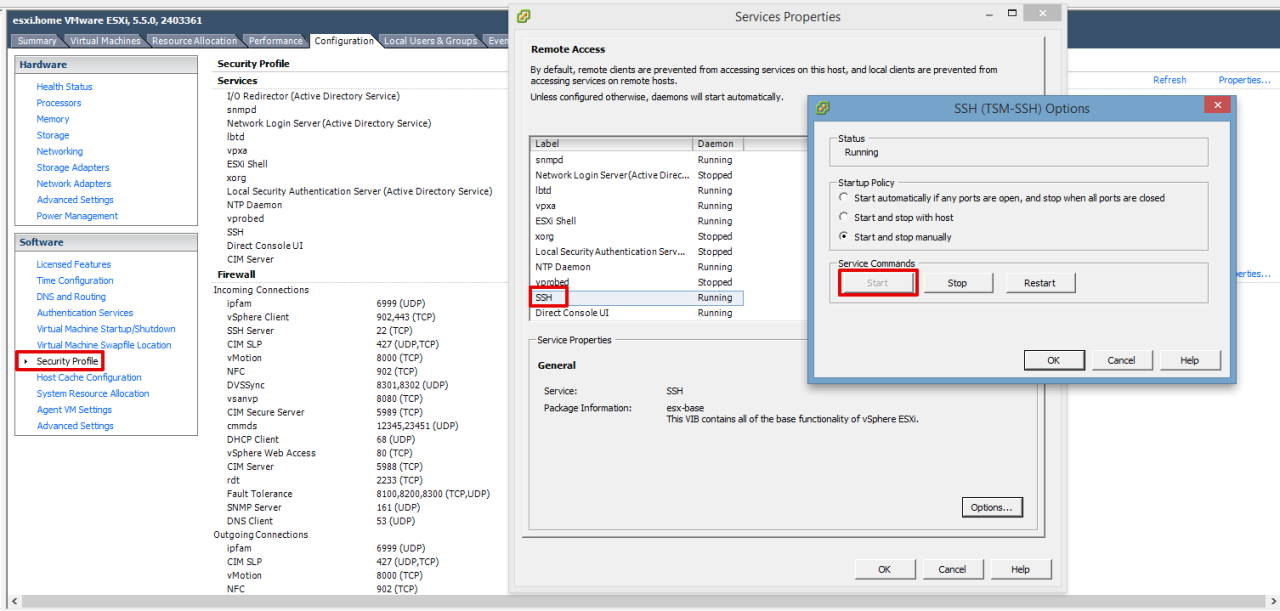Click Help at bottom of Services Properties
Screen dimensions: 1280x611
(x=1020, y=569)
